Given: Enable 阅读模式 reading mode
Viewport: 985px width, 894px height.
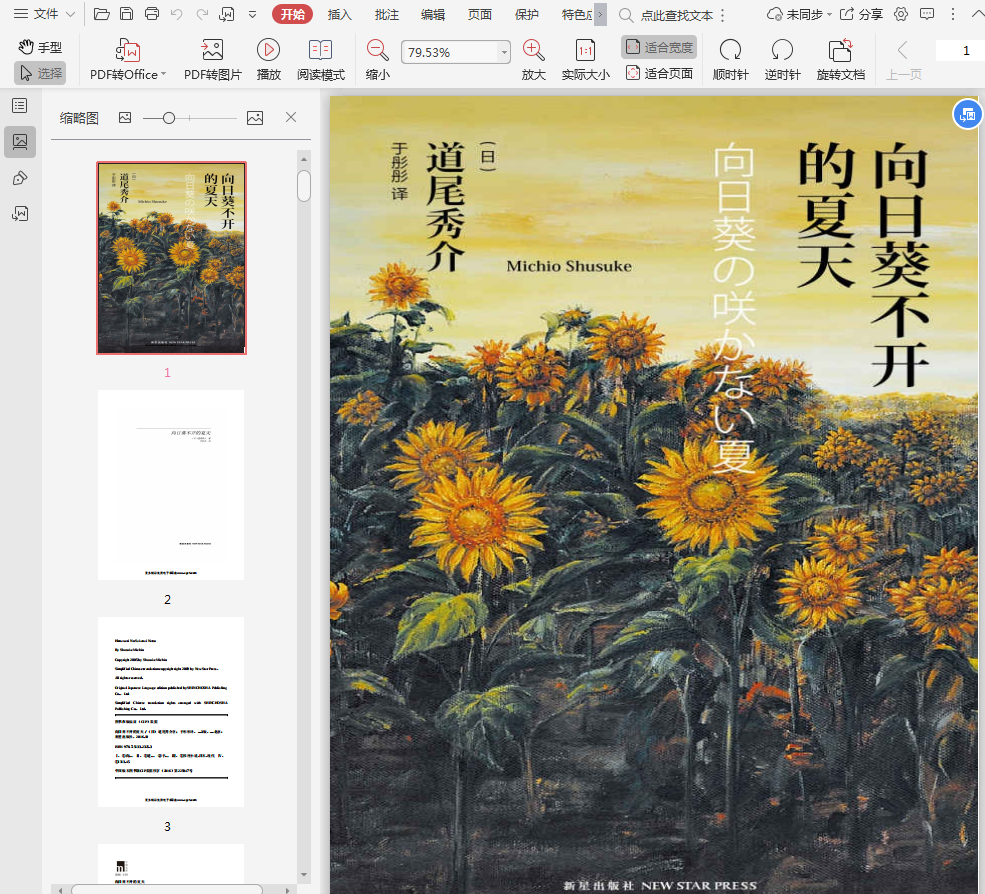Looking at the screenshot, I should (x=320, y=60).
